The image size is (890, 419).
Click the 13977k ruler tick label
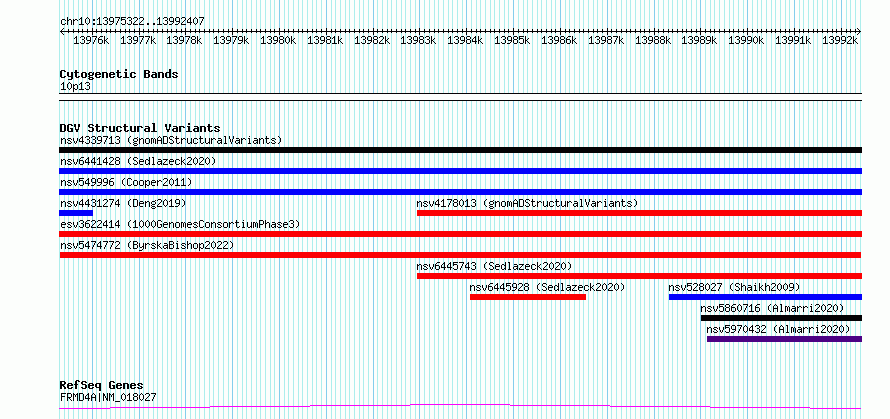[x=138, y=40]
